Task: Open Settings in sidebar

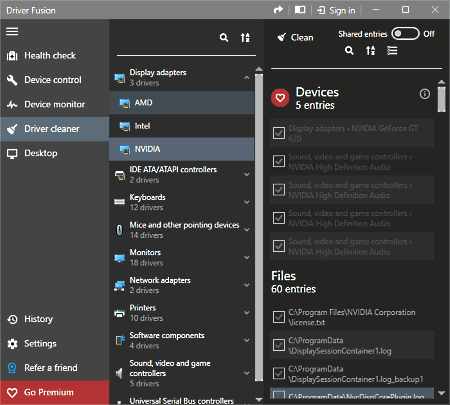Action: coord(54,344)
